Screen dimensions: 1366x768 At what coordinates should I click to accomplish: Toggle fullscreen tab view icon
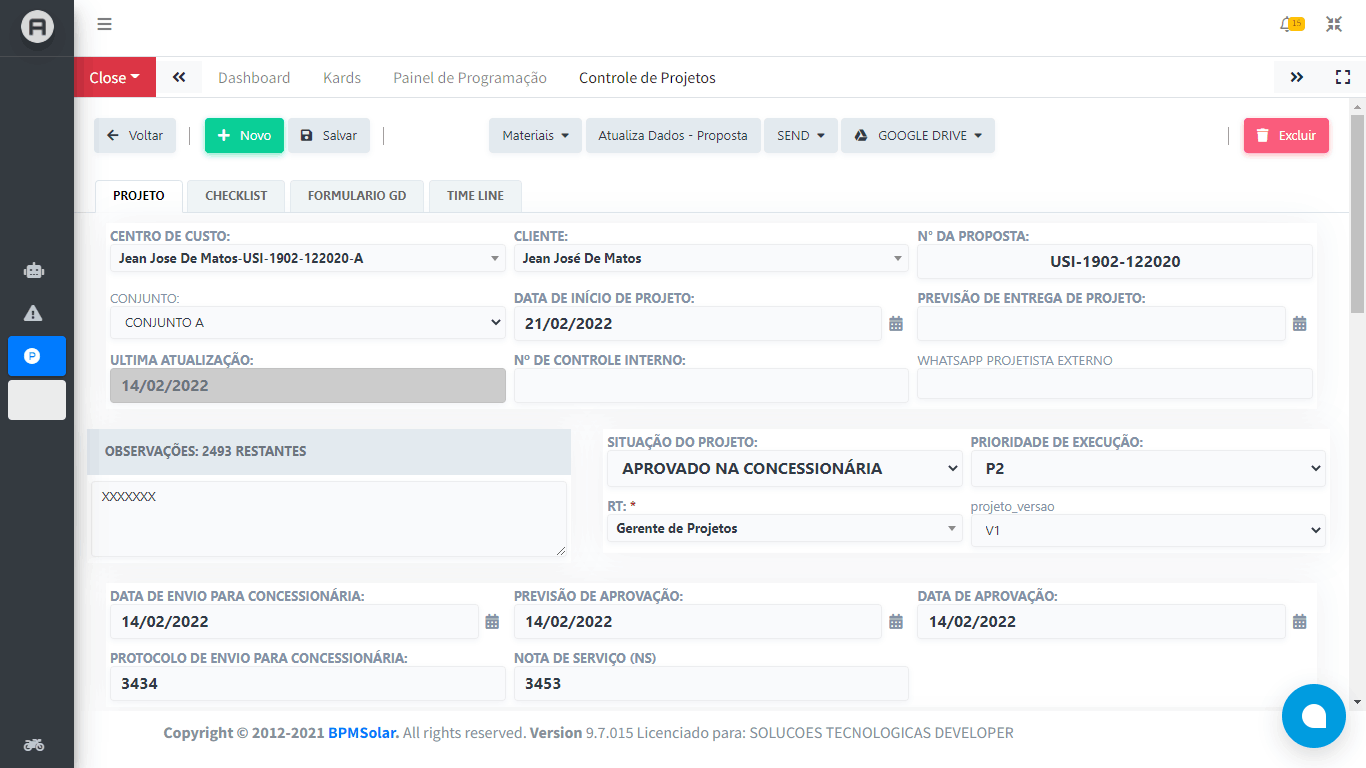pyautogui.click(x=1343, y=77)
